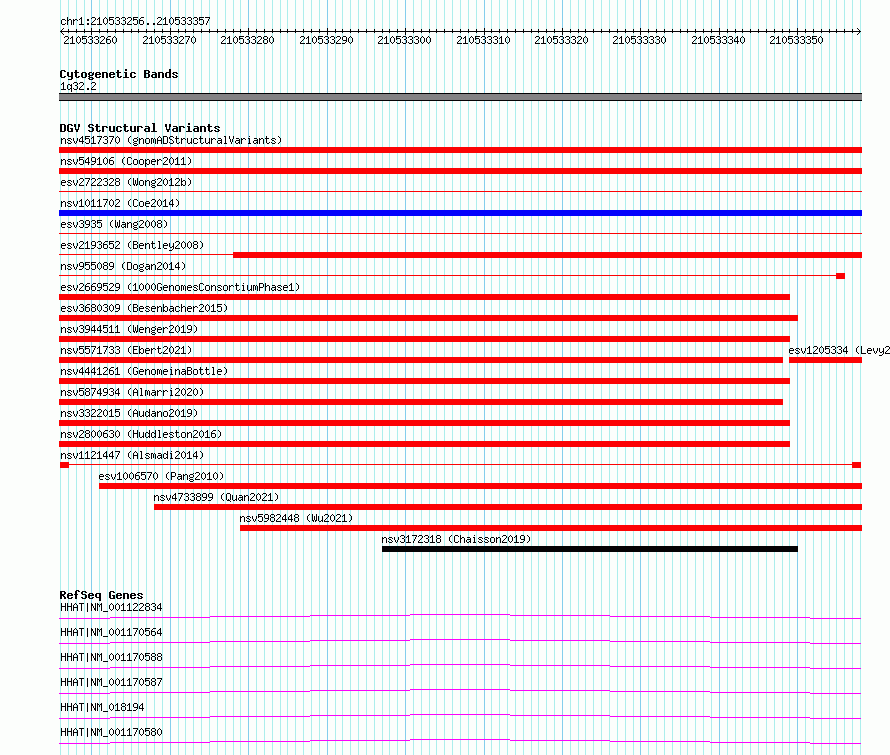Image resolution: width=890 pixels, height=755 pixels.
Task: Select the HHAT|NM_001170580 transcript label
Action: pos(111,732)
